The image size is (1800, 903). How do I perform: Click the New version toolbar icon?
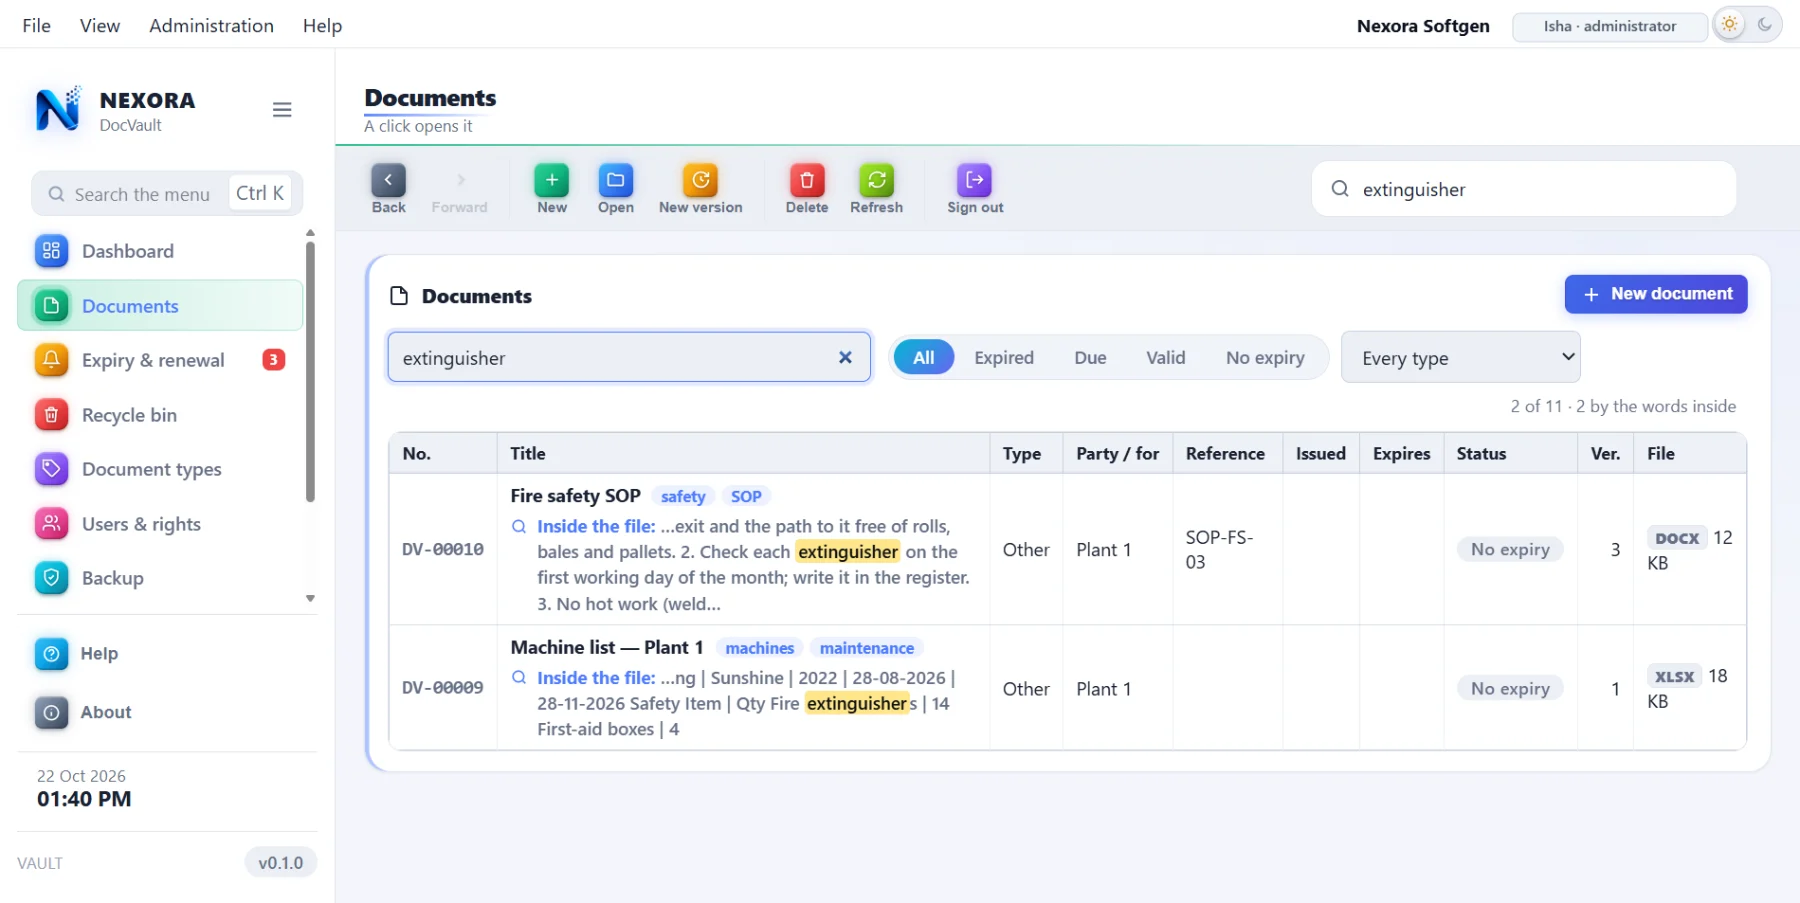(x=700, y=181)
